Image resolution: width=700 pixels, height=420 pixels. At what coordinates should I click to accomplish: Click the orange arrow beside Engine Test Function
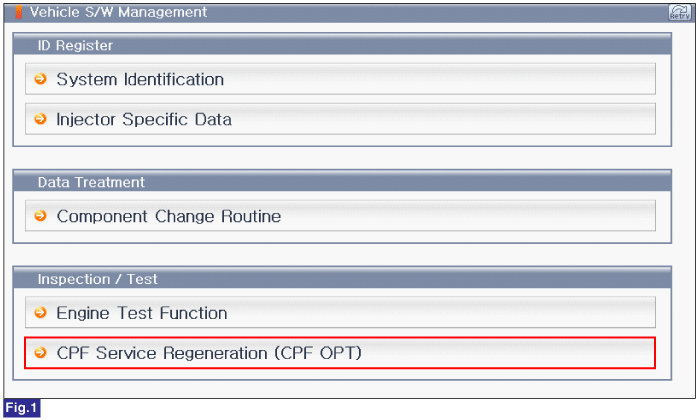(x=41, y=313)
